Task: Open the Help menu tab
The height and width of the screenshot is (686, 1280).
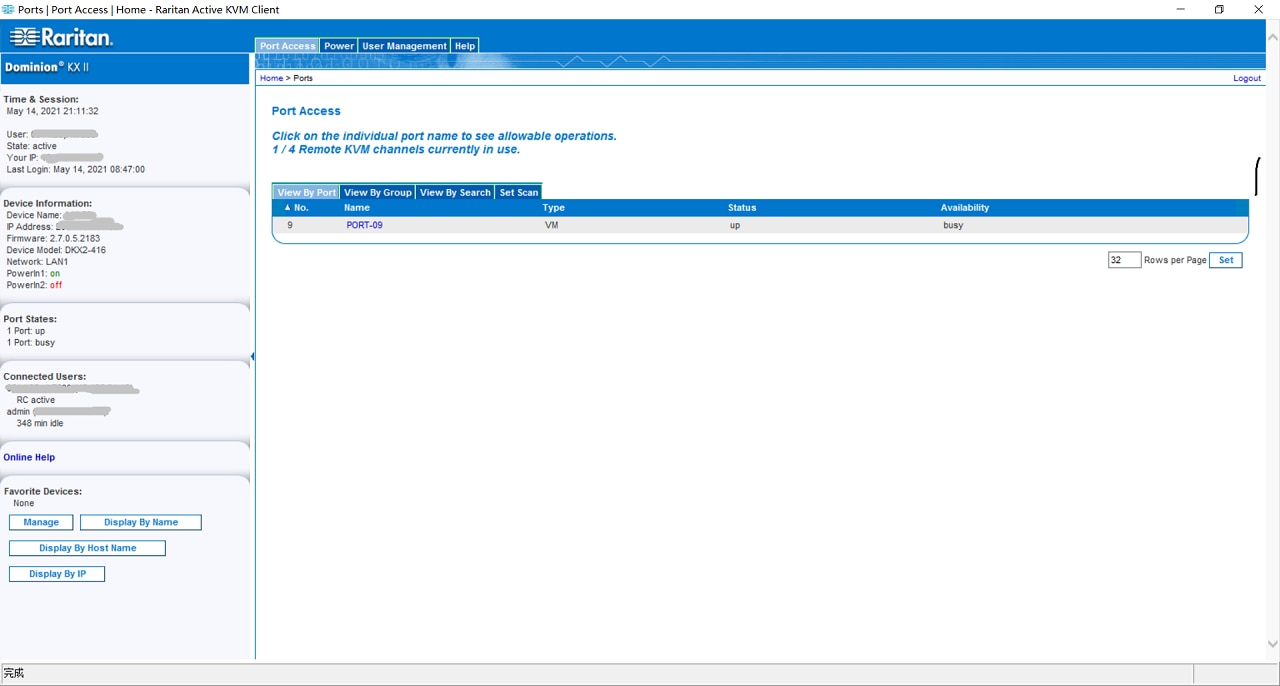Action: coord(465,46)
